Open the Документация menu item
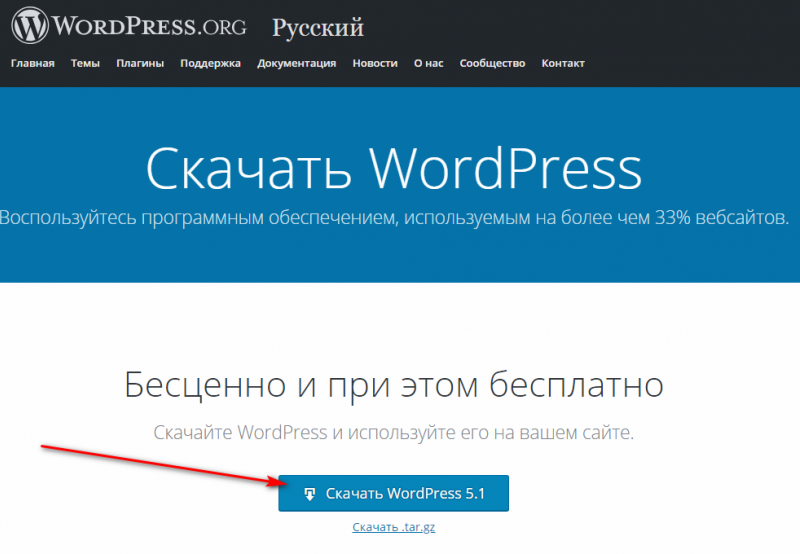Image resolution: width=800 pixels, height=554 pixels. [296, 63]
